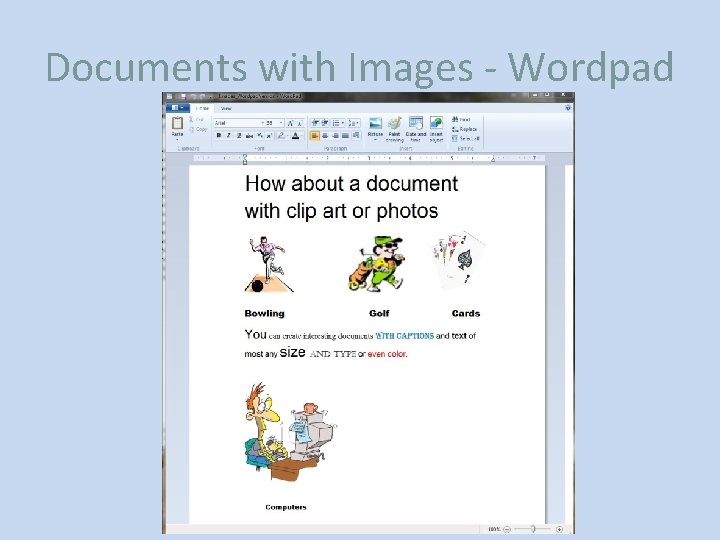The image size is (720, 540).
Task: Toggle Strikethrough formatting
Action: click(249, 135)
